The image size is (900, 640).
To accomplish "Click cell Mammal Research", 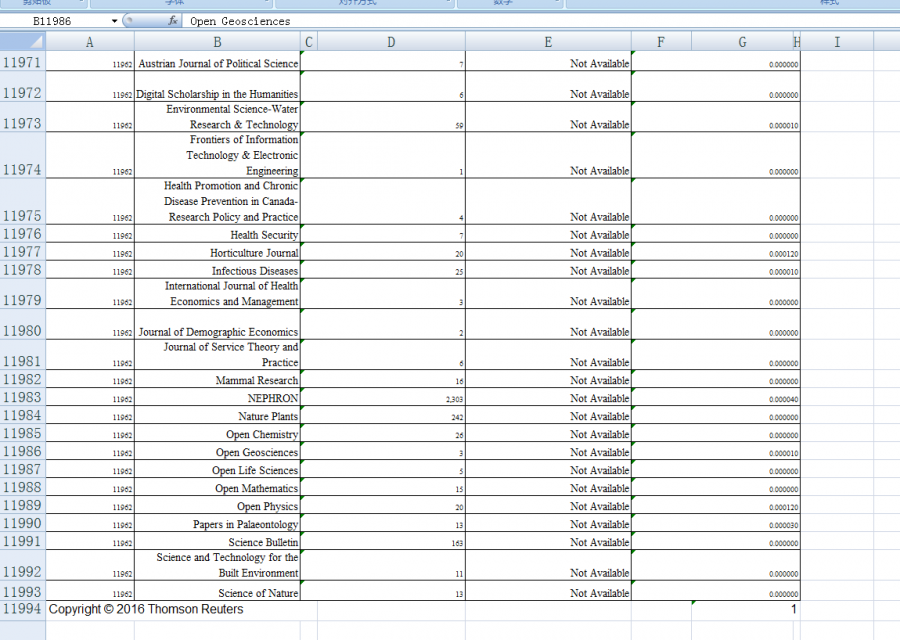I will [x=218, y=379].
